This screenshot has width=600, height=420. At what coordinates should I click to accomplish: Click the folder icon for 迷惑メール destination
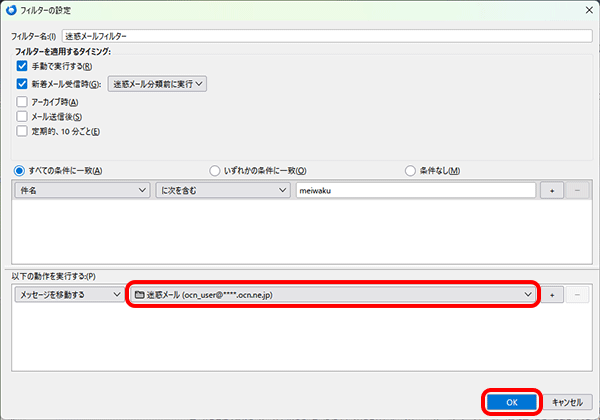coord(140,295)
